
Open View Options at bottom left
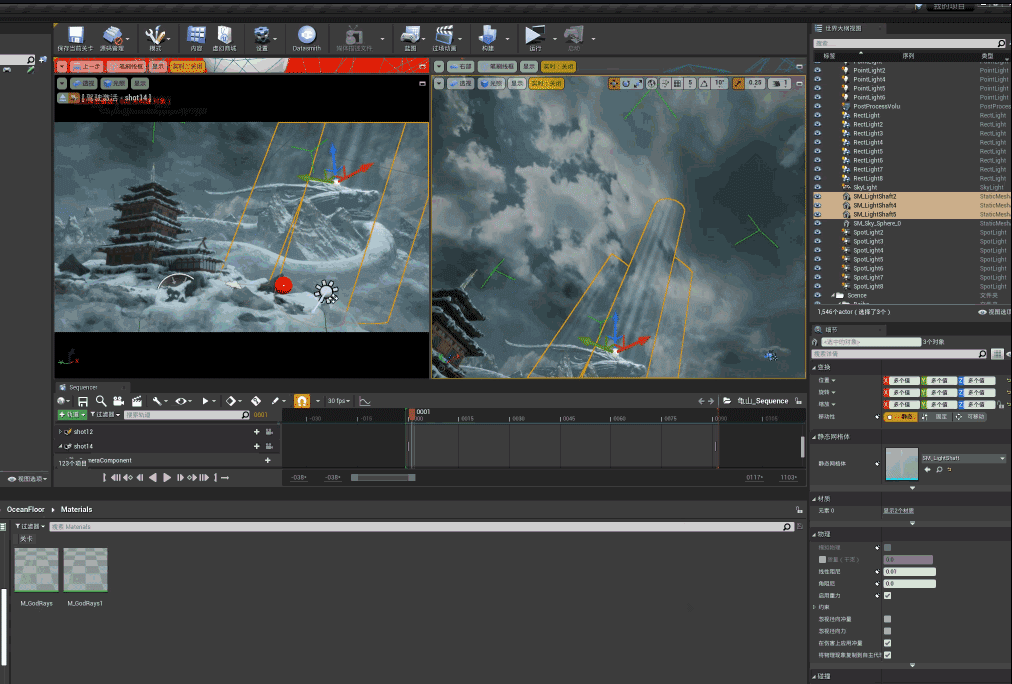pyautogui.click(x=27, y=479)
